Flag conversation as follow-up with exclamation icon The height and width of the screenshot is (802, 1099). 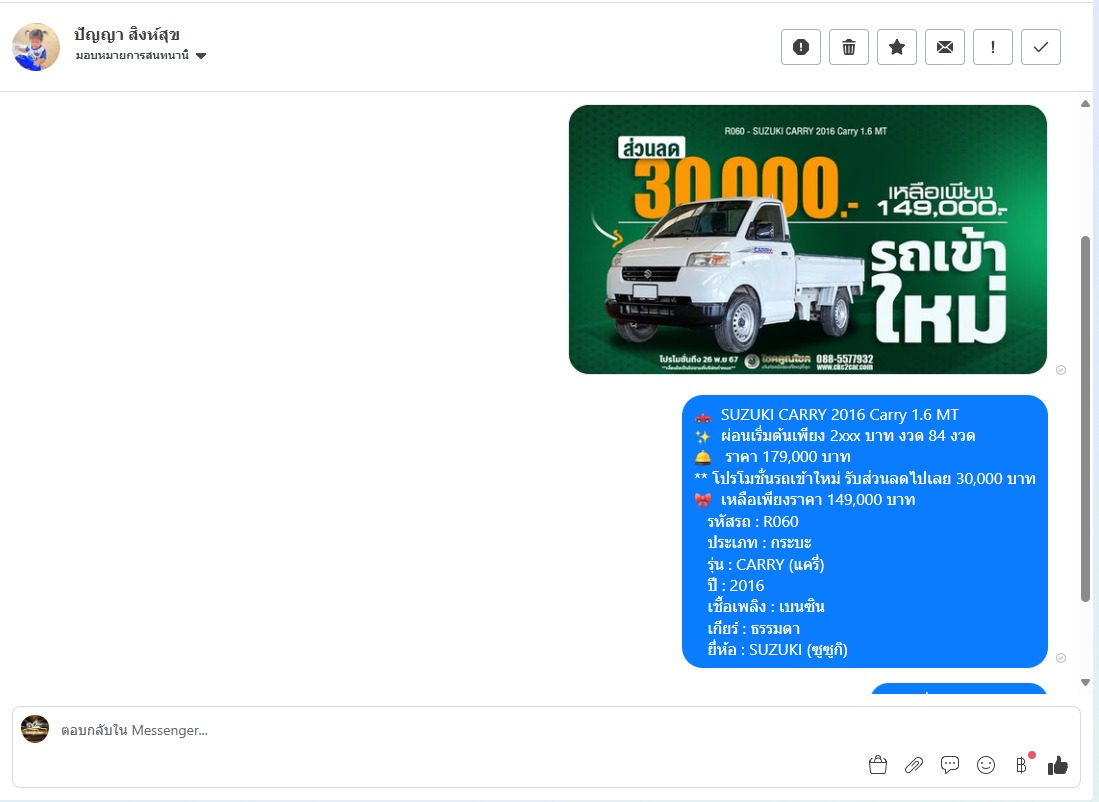992,47
